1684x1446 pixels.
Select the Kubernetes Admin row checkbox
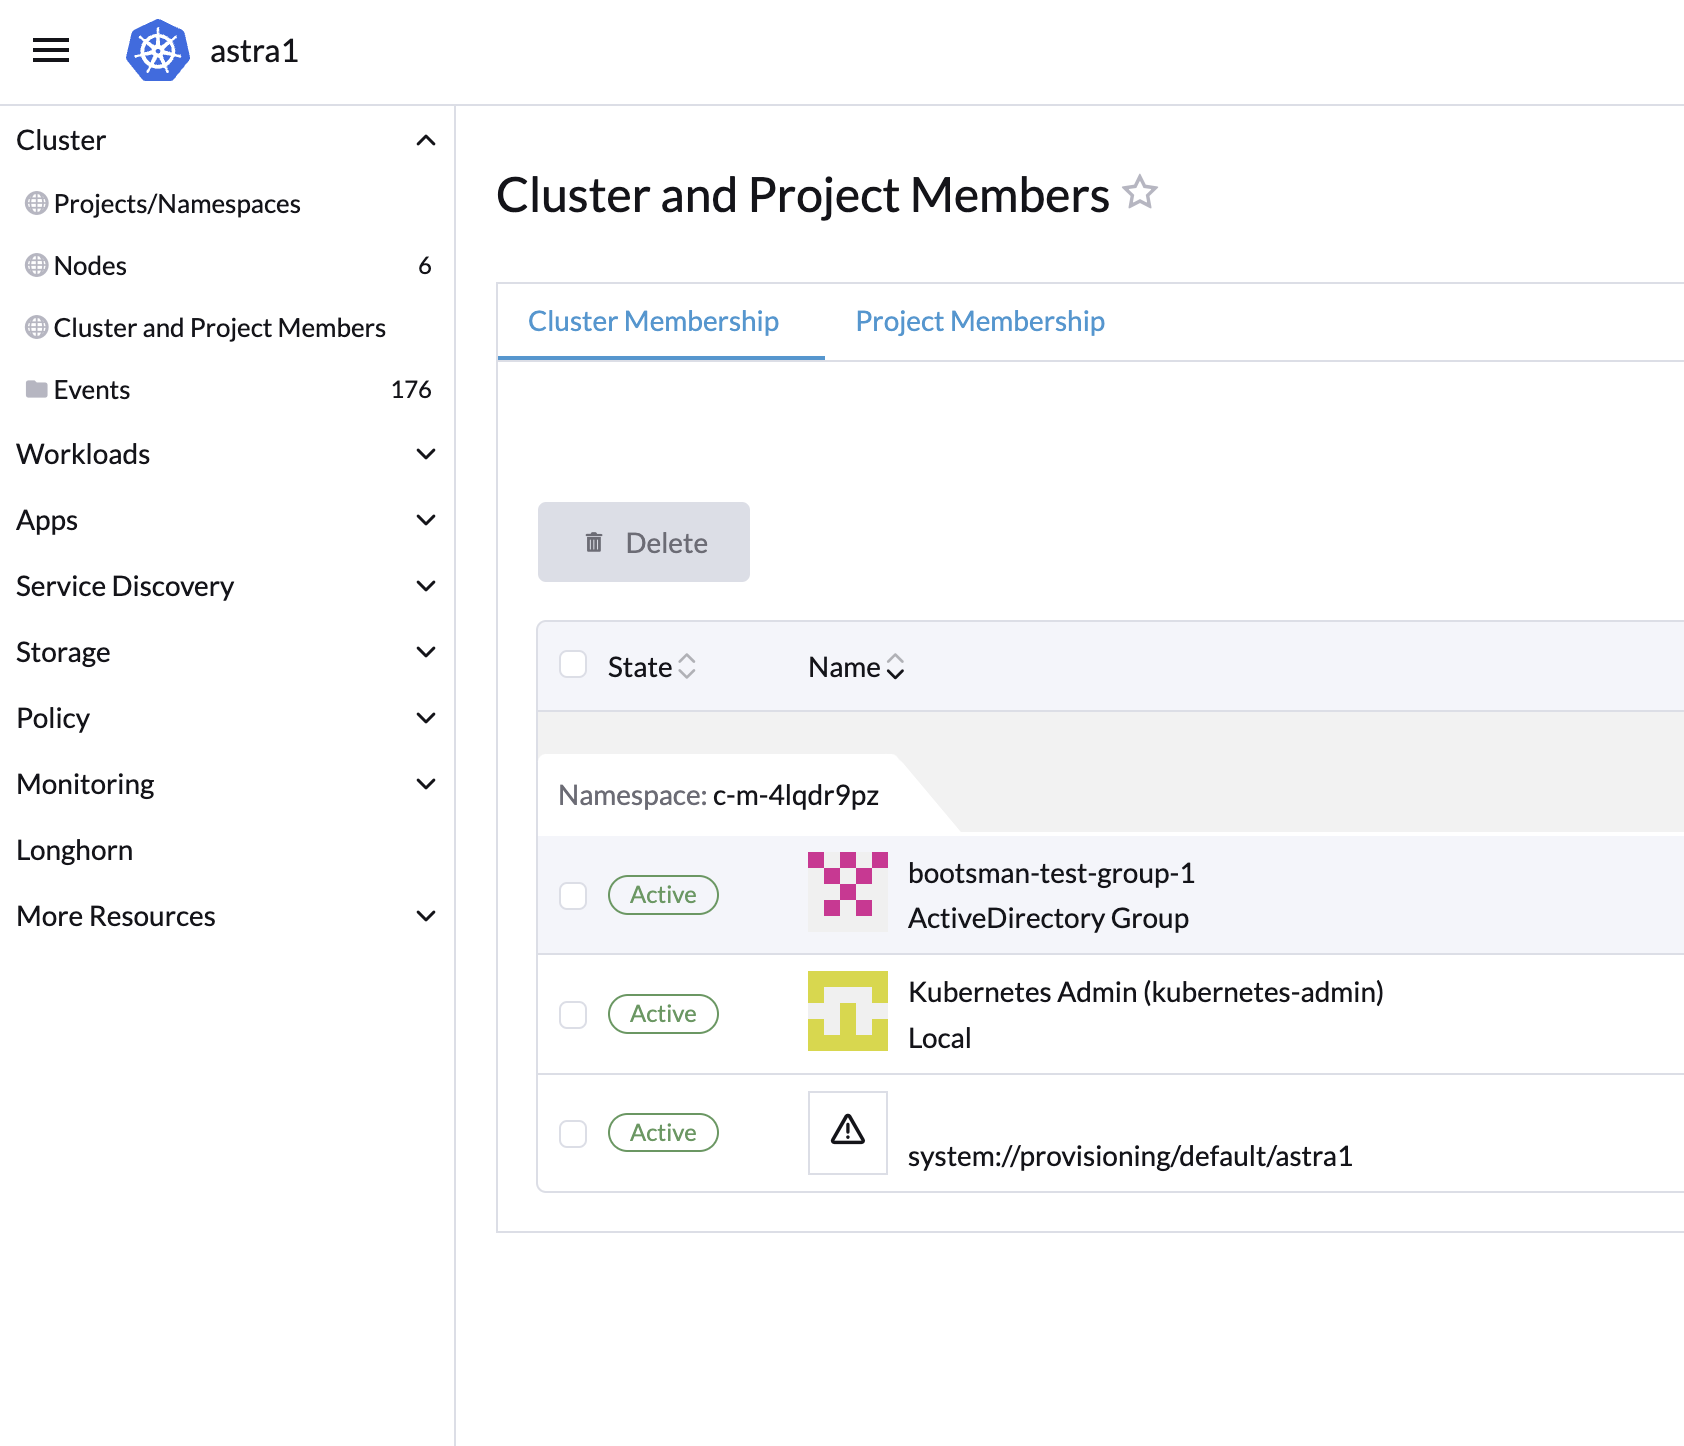pos(573,1014)
